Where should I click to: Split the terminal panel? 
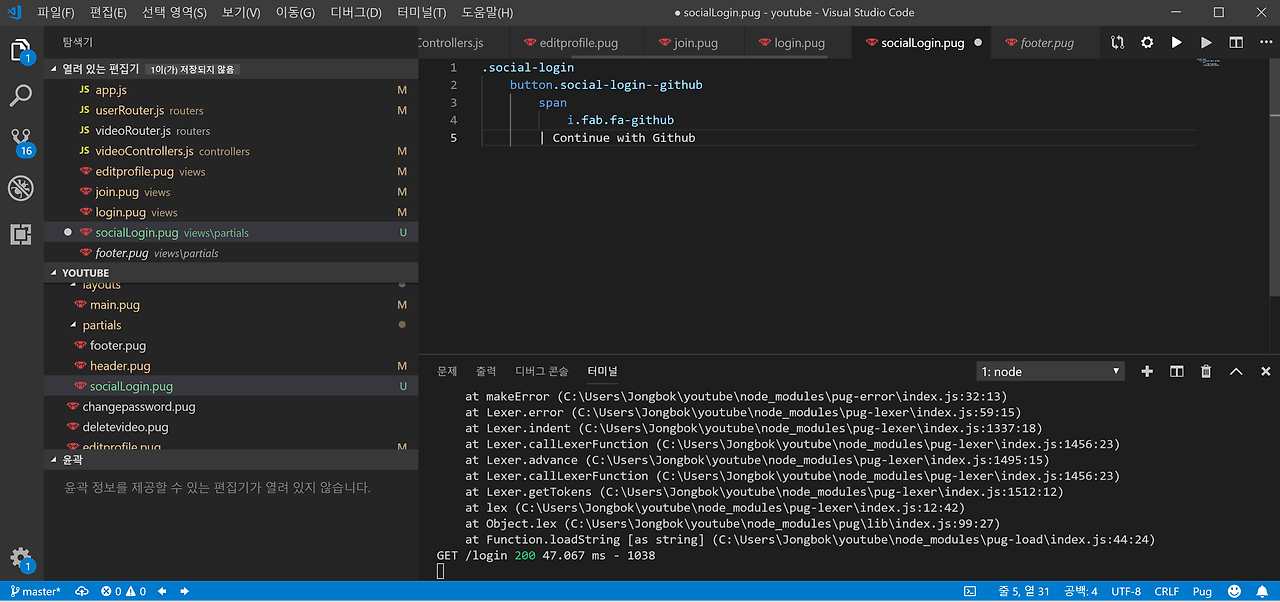[1177, 371]
